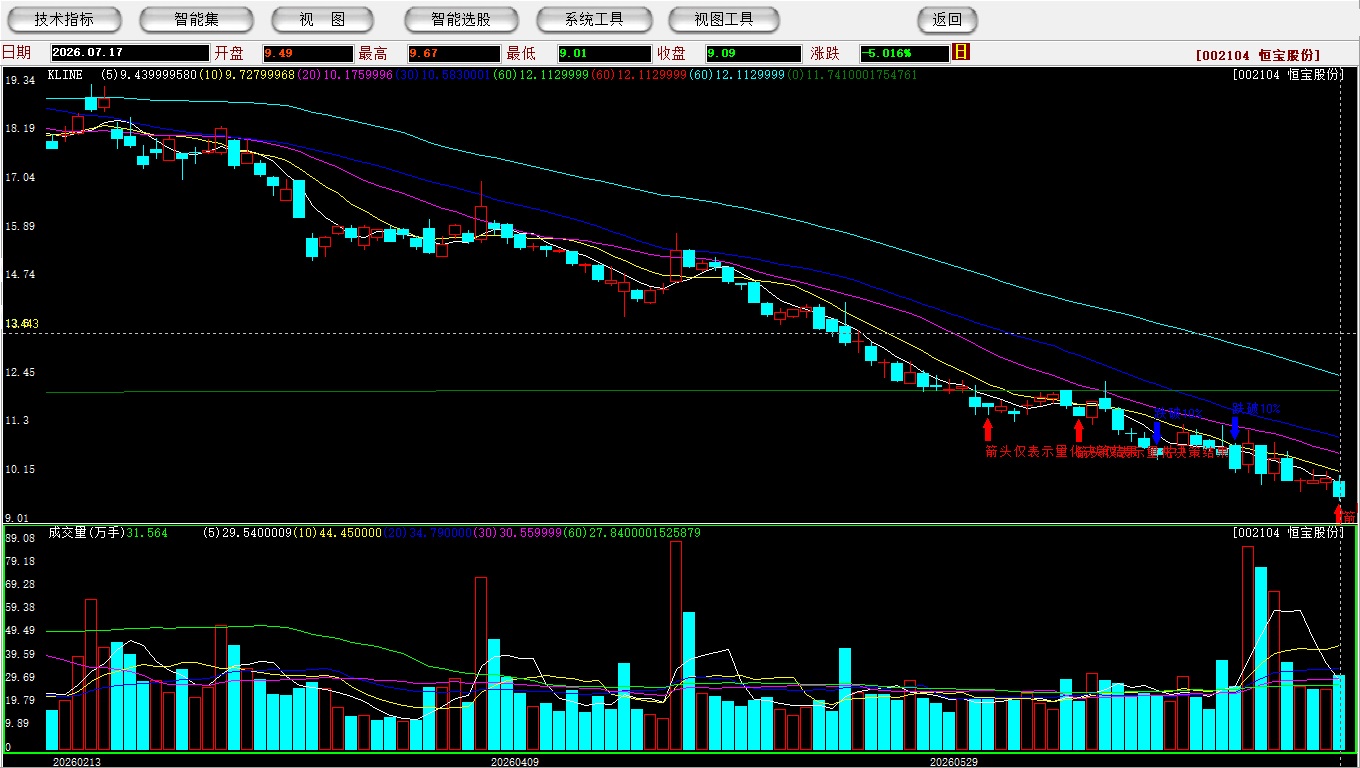Click the 20260529 date axis label
This screenshot has height=768, width=1360.
pyautogui.click(x=954, y=762)
